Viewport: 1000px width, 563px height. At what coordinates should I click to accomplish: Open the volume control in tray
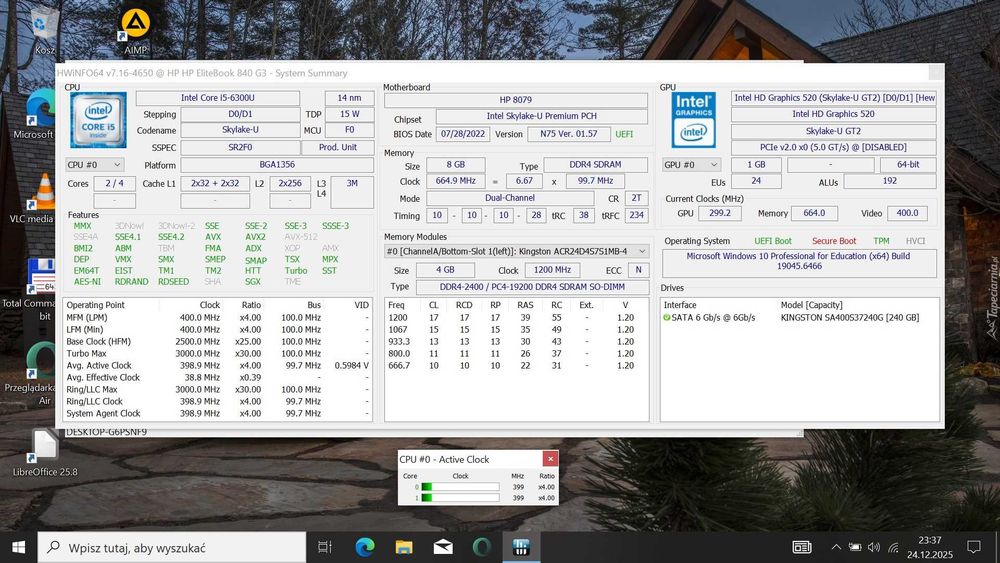[874, 547]
